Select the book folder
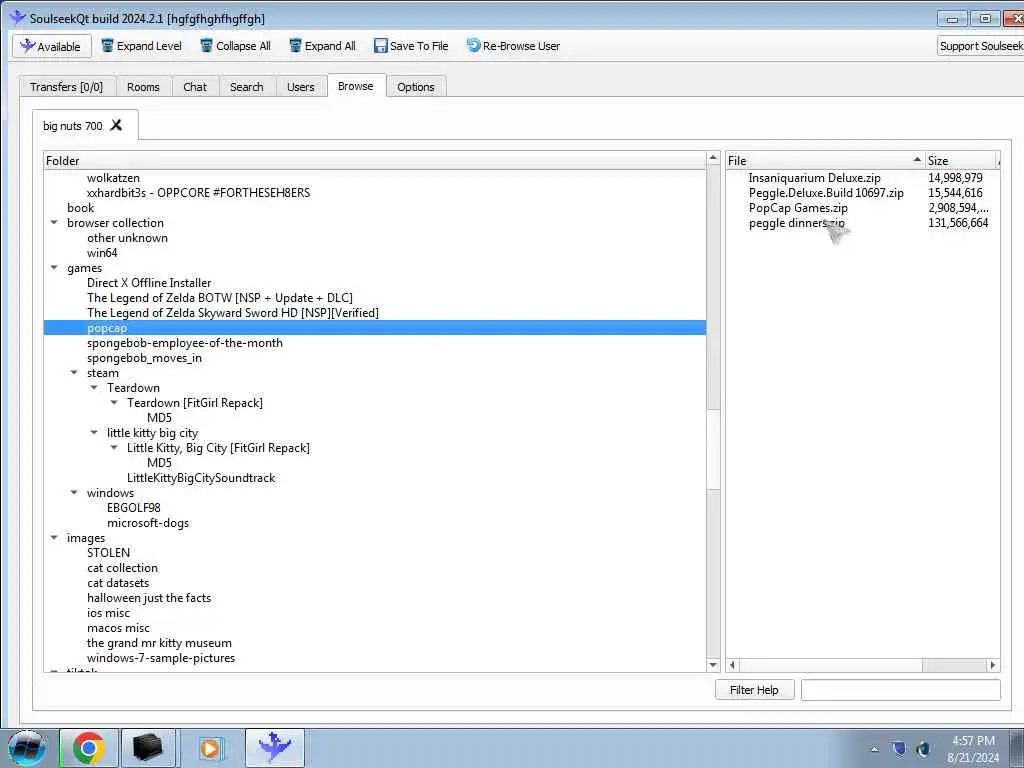The height and width of the screenshot is (768, 1024). tap(80, 208)
